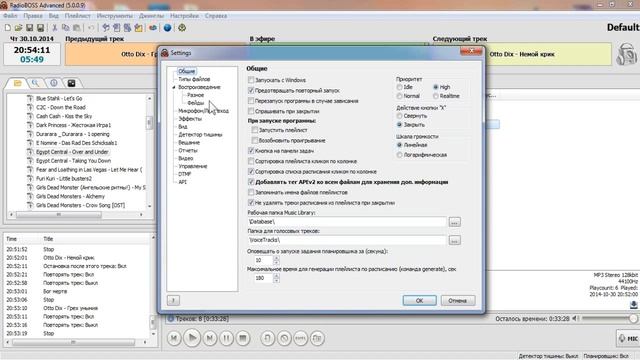Image resolution: width=640 pixels, height=360 pixels.
Task: Enable the Запускать с Windows checkbox
Action: pyautogui.click(x=251, y=80)
